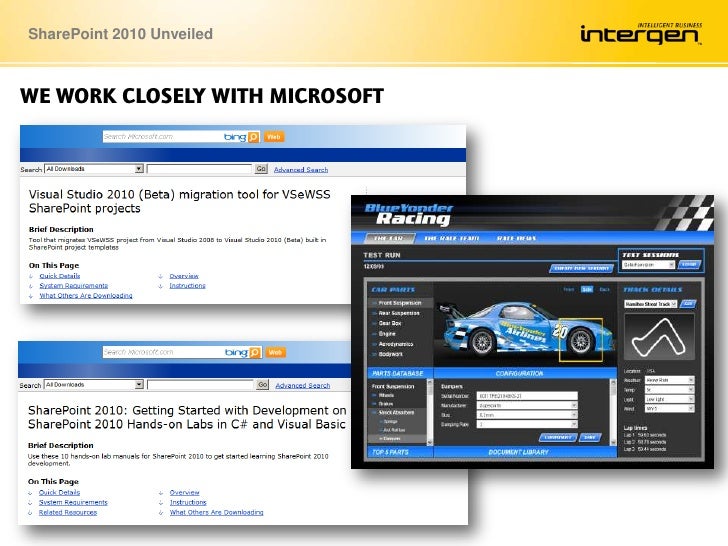
Task: Switch to the Race News tab
Action: [x=516, y=238]
